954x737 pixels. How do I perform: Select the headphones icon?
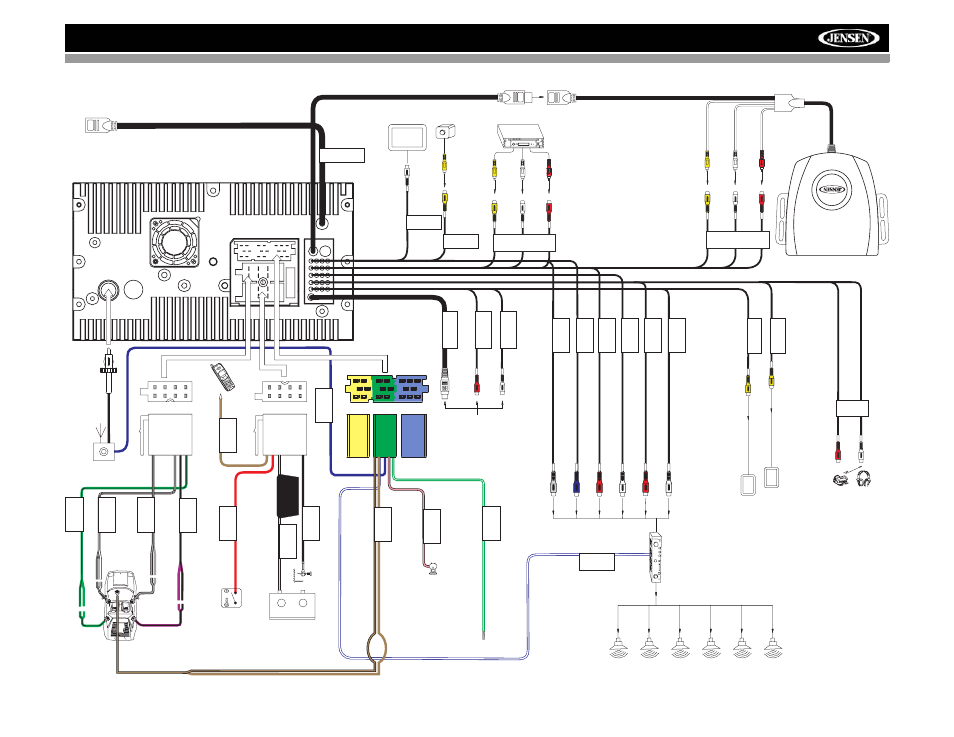click(863, 479)
